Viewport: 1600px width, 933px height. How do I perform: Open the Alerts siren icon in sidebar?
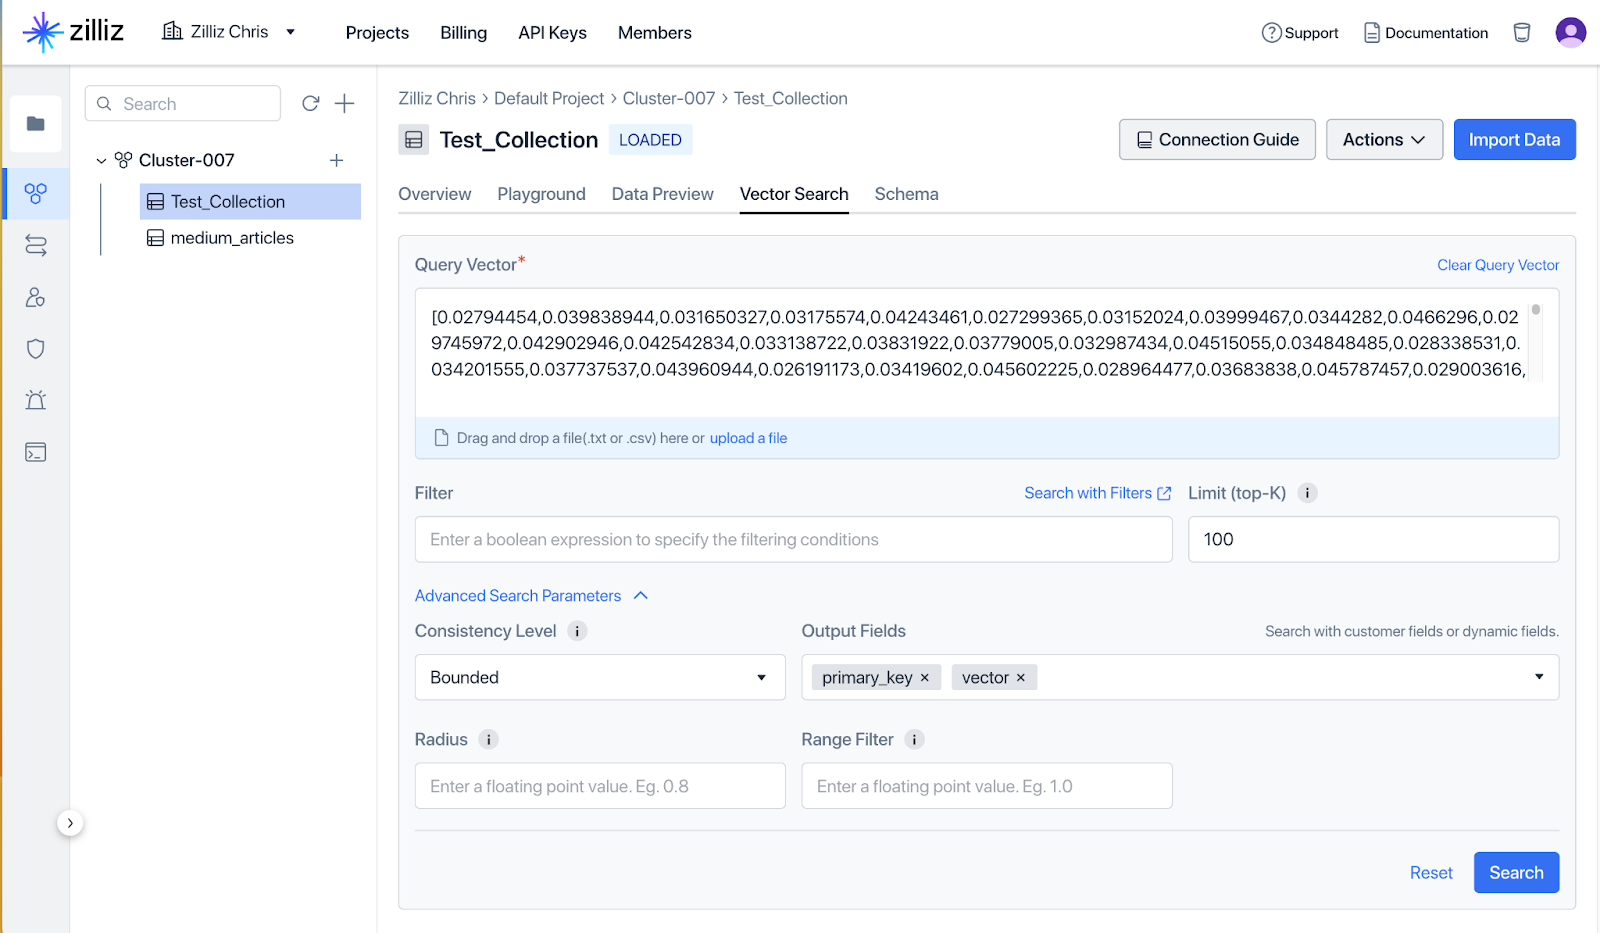click(35, 400)
